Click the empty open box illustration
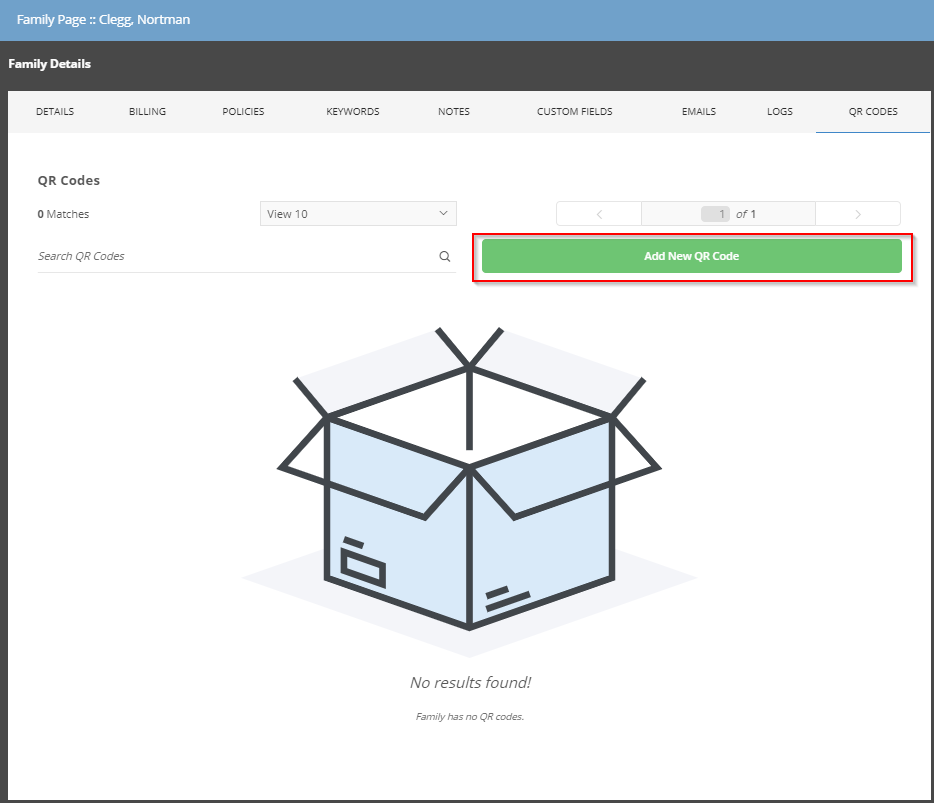 click(x=469, y=480)
